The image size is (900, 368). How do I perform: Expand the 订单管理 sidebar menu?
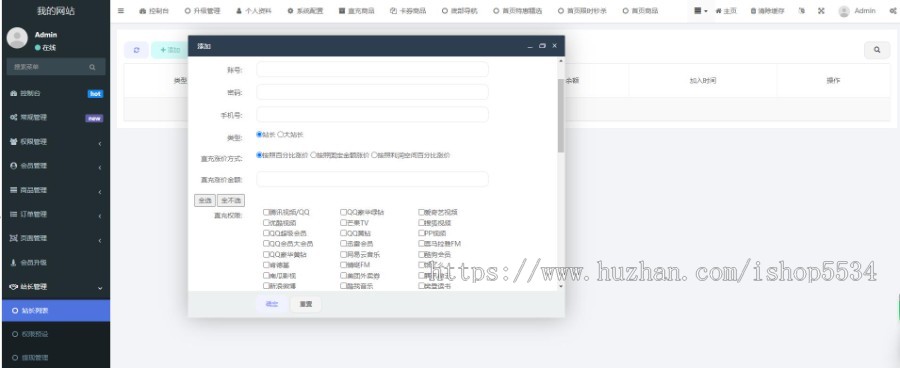coord(55,215)
